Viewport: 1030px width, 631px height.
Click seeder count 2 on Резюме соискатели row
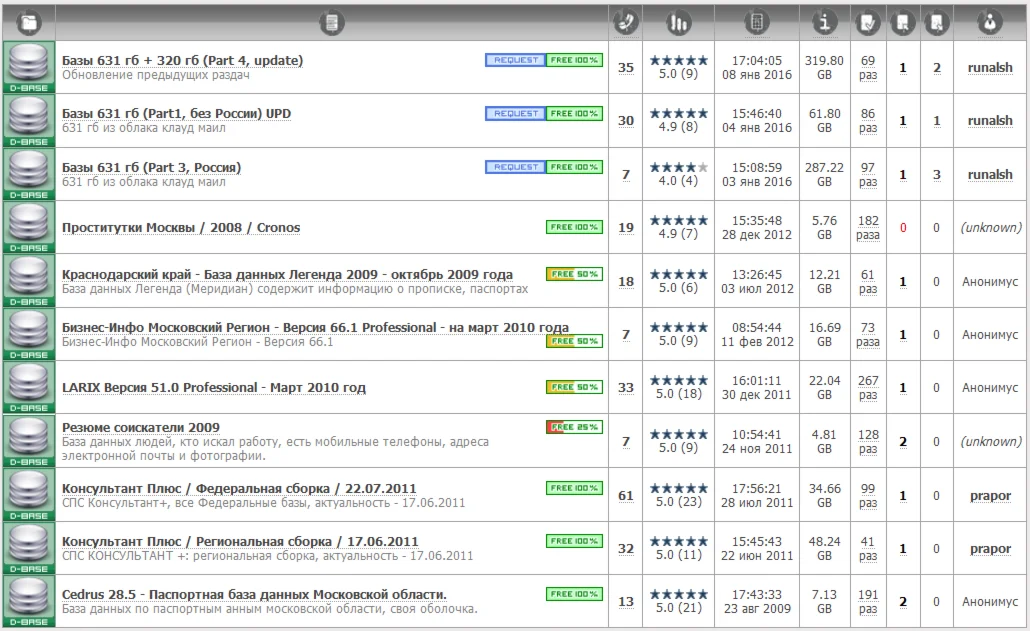pyautogui.click(x=903, y=442)
